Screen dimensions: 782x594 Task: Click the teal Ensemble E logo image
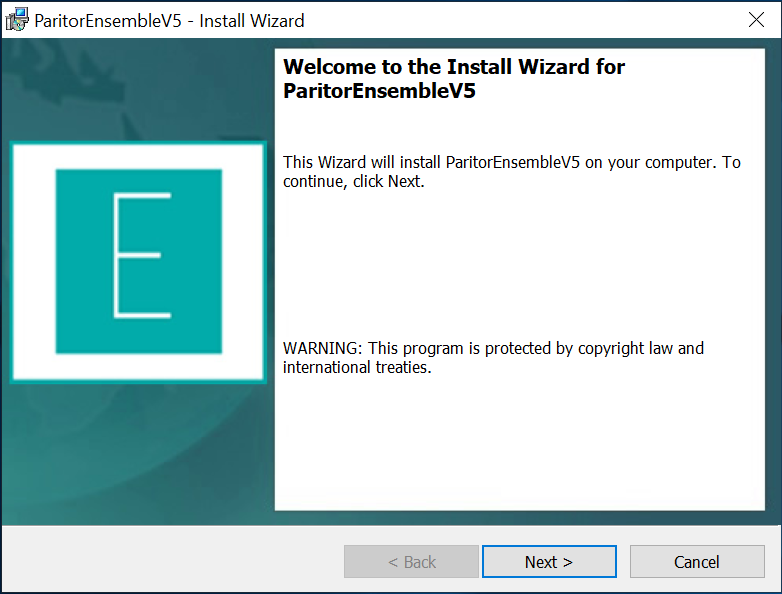[138, 262]
